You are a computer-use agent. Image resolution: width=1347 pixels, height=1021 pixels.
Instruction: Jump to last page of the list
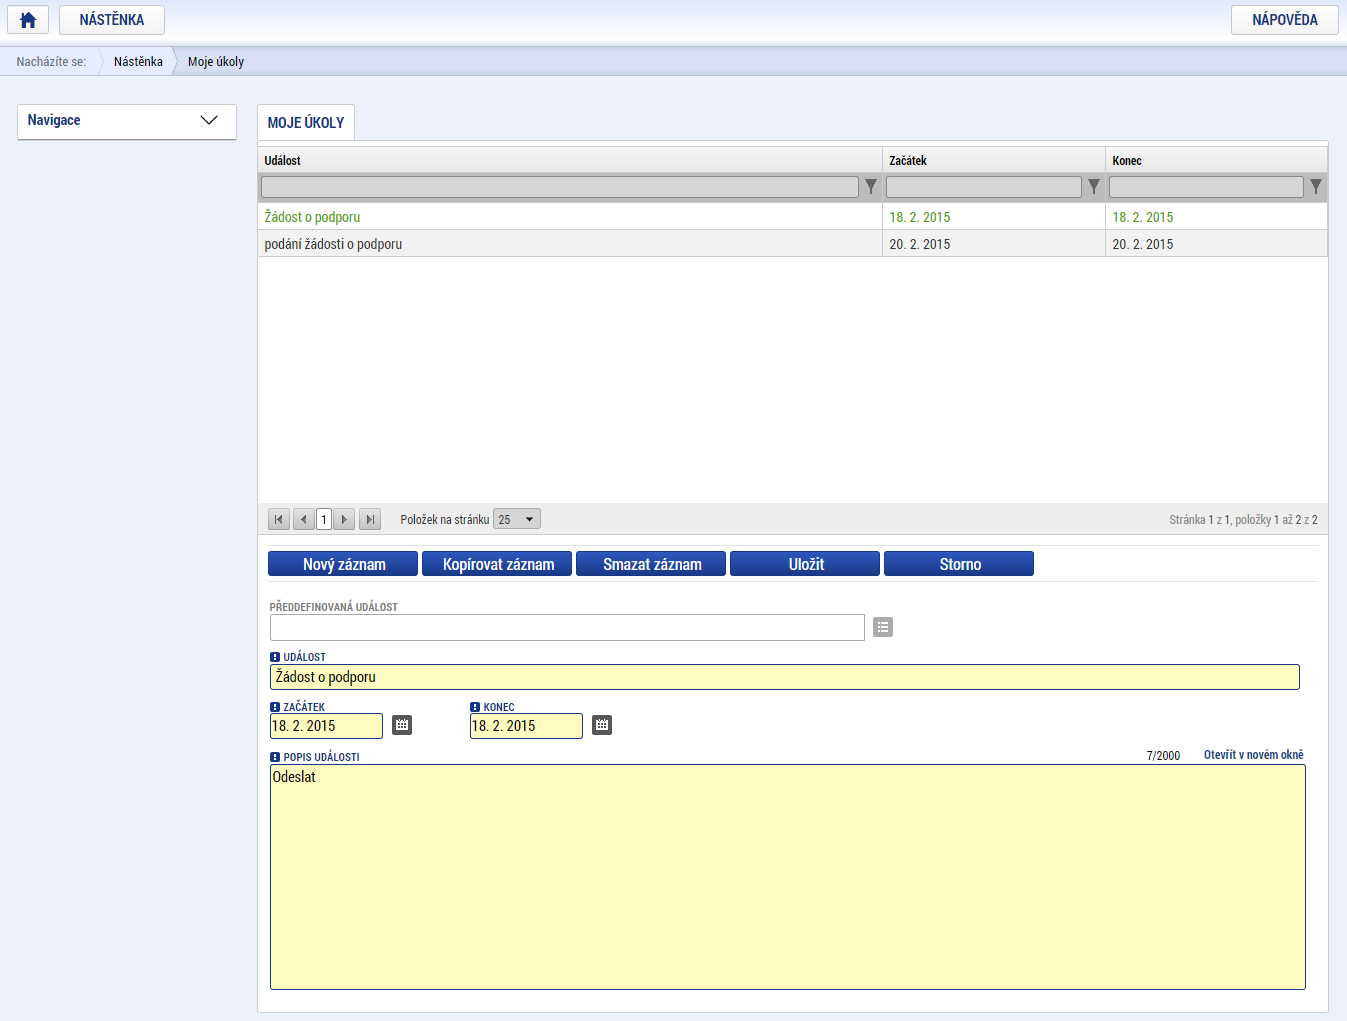pos(370,519)
